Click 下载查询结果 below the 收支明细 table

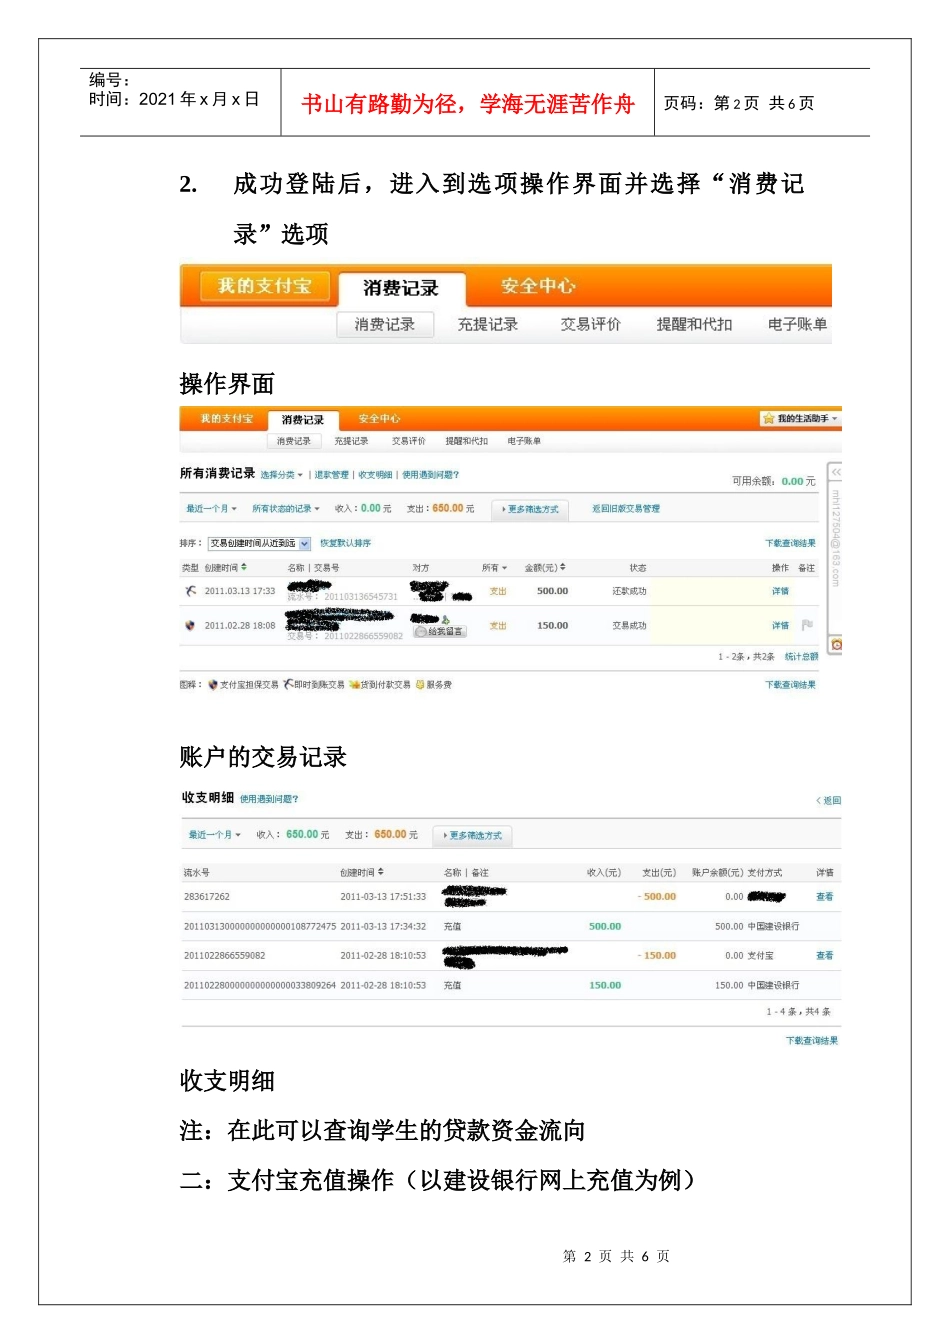pos(812,1041)
